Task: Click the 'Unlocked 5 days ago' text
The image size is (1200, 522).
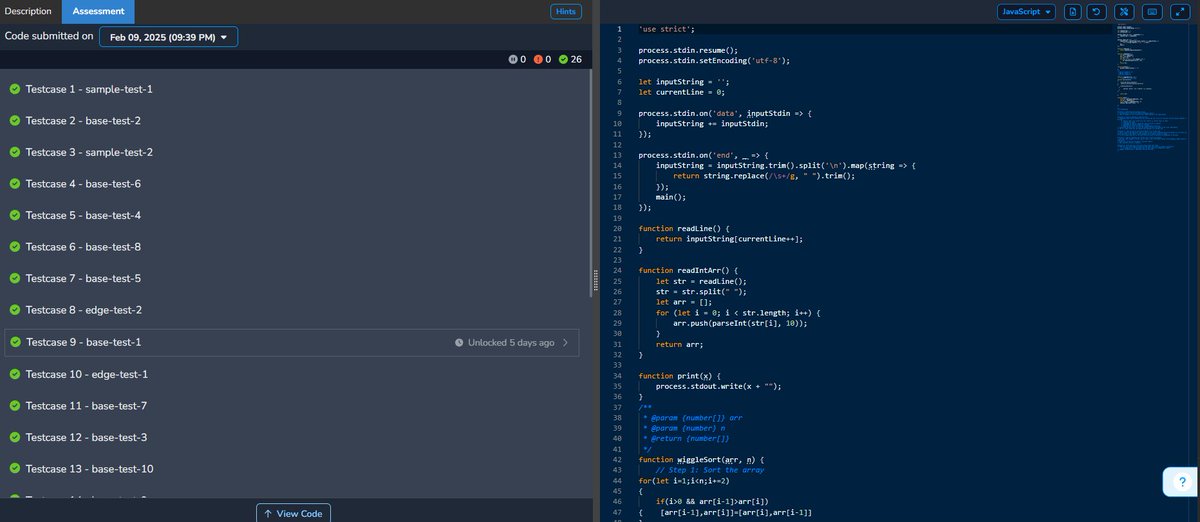Action: click(x=511, y=343)
